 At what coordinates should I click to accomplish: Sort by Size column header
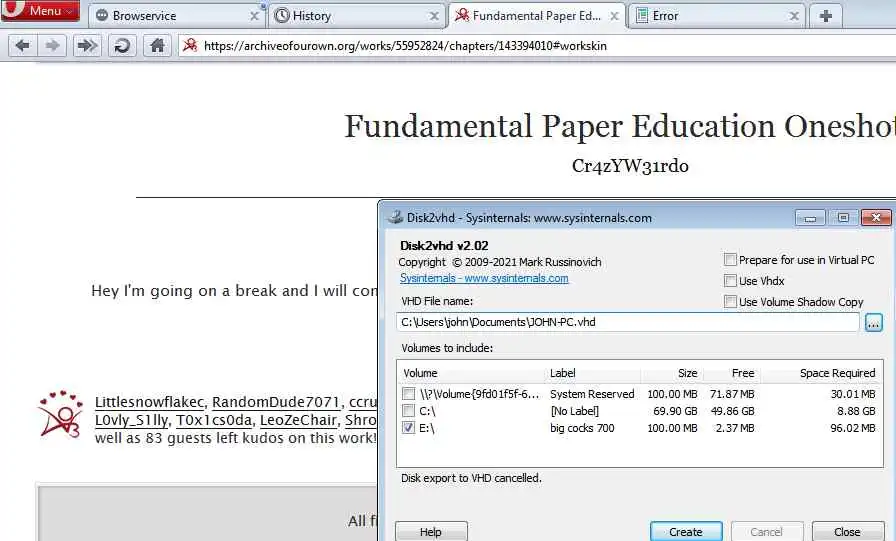pos(687,373)
